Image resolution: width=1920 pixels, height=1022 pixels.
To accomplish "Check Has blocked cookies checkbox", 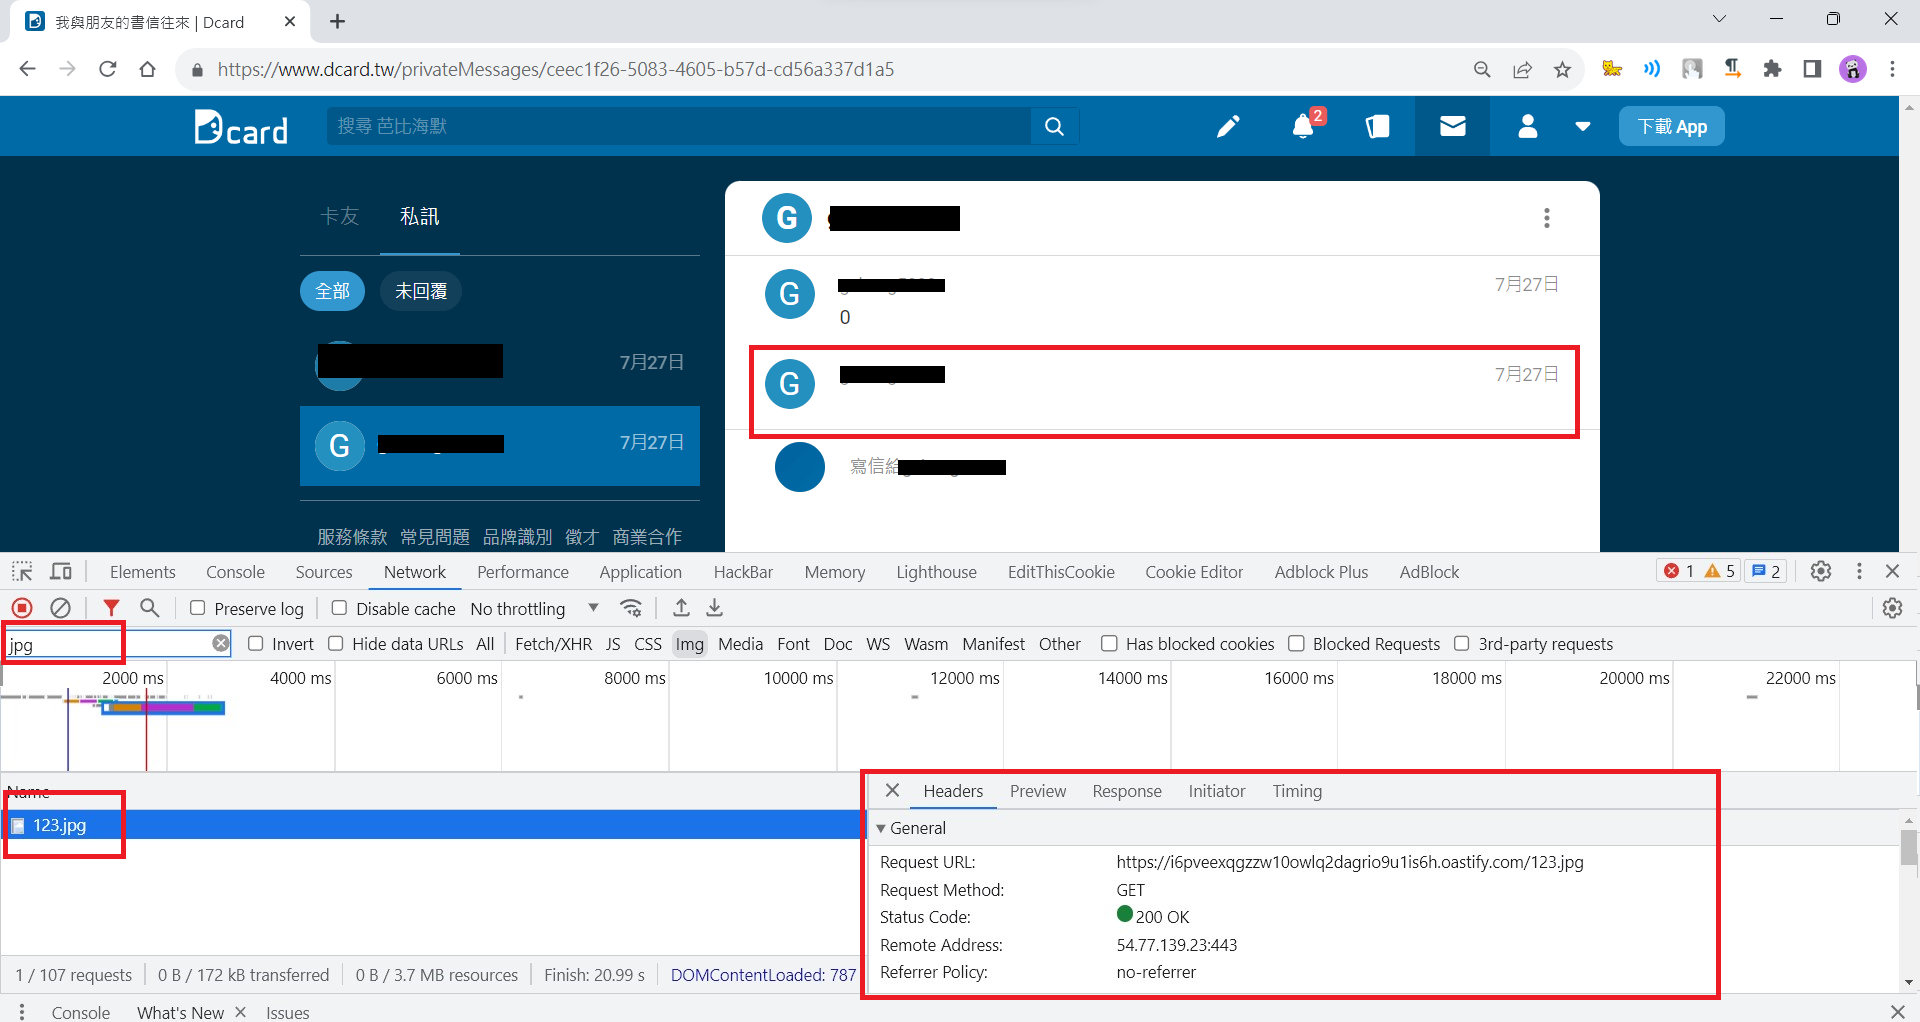I will click(x=1109, y=643).
